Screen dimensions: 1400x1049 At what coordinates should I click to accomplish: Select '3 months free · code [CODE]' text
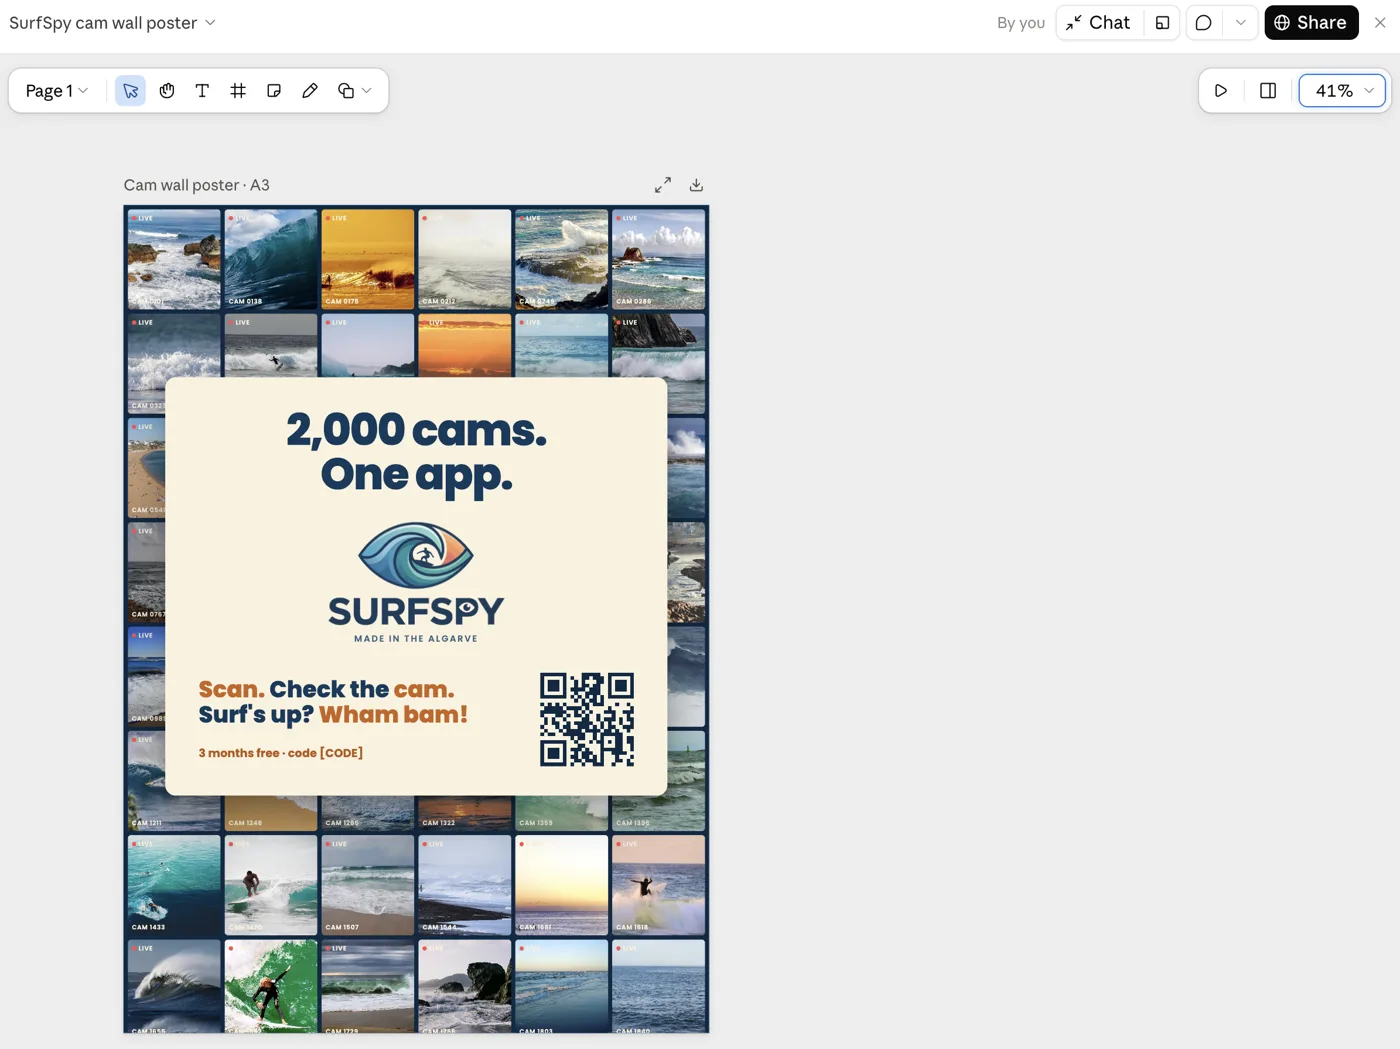pos(280,753)
